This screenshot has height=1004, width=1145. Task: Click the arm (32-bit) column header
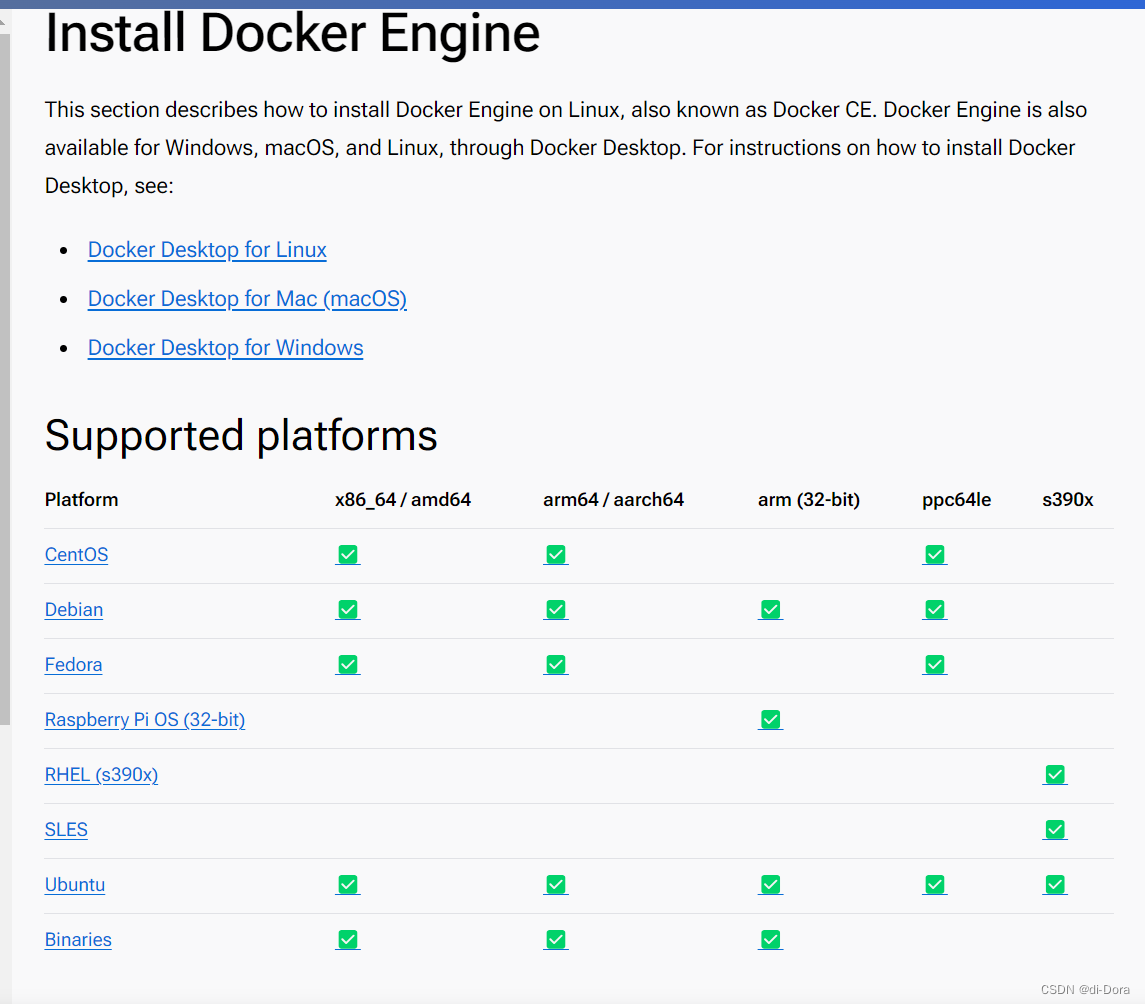pyautogui.click(x=808, y=500)
